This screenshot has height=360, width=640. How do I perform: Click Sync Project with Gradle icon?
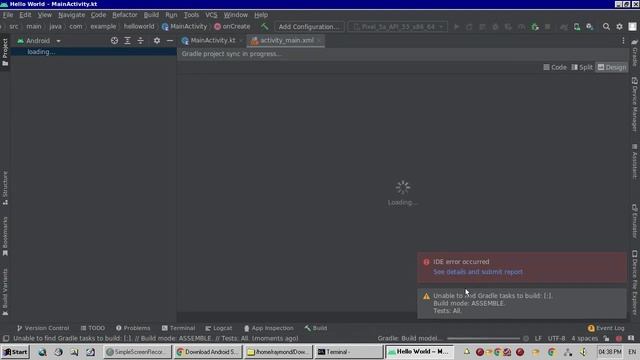point(564,27)
